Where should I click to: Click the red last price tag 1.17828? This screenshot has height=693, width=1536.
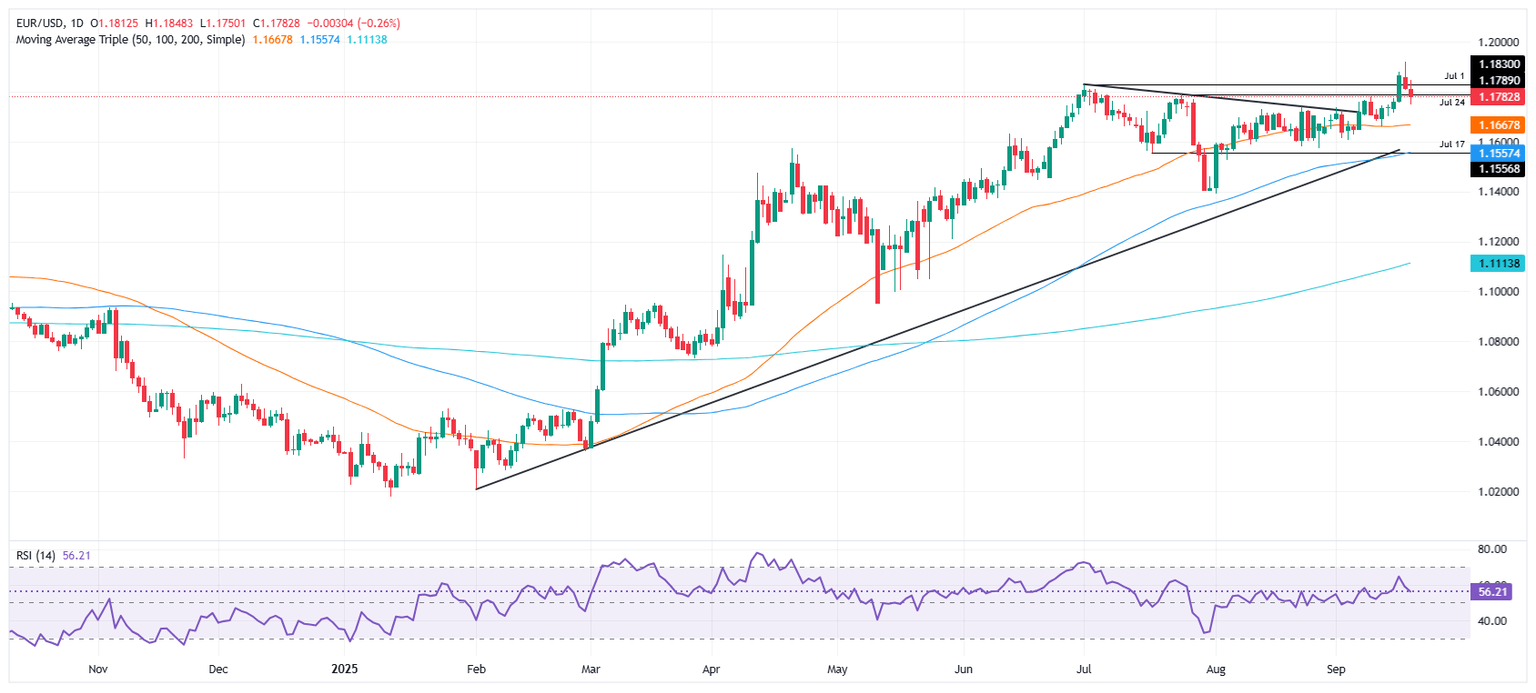click(1499, 97)
